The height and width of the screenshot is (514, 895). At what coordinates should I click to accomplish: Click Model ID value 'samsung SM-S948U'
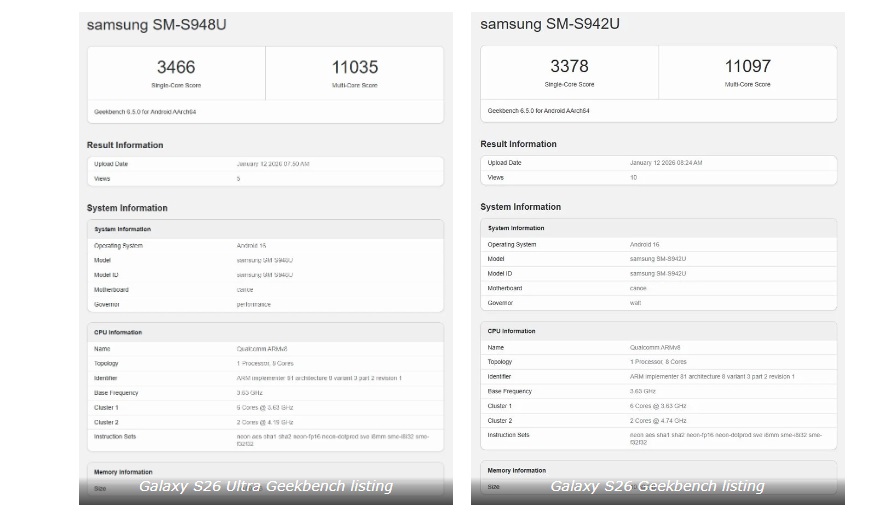pyautogui.click(x=265, y=276)
